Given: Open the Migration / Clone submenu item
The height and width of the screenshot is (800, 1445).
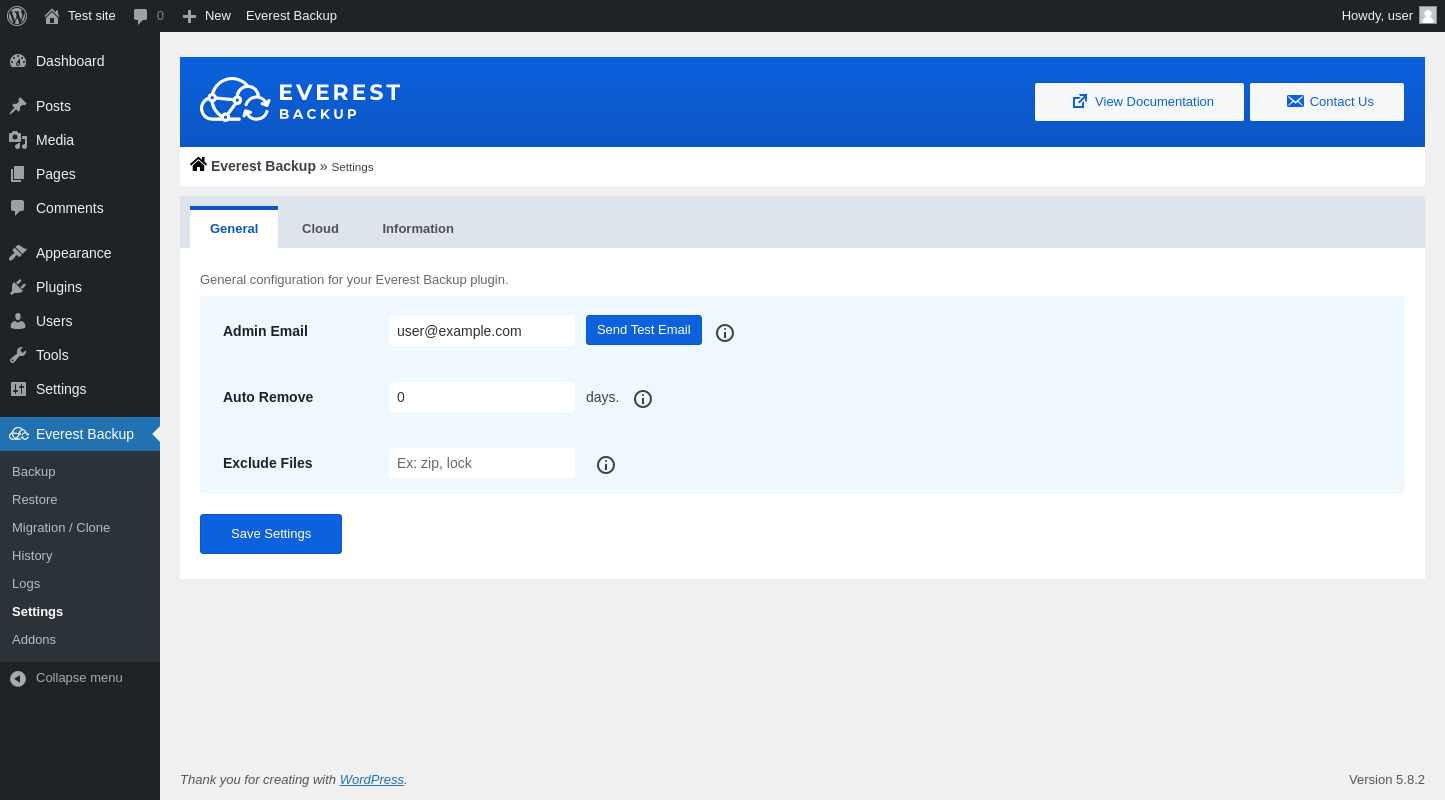Looking at the screenshot, I should pos(61,527).
